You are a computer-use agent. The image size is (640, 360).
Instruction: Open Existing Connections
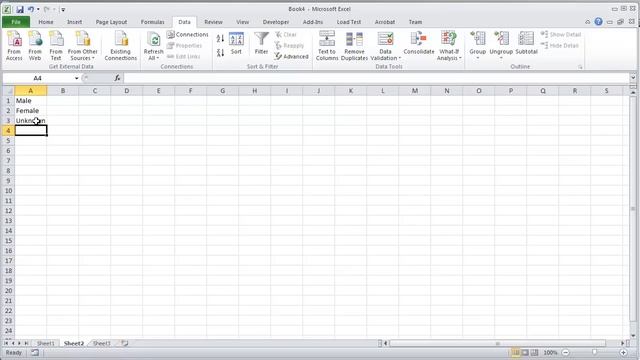[x=120, y=46]
